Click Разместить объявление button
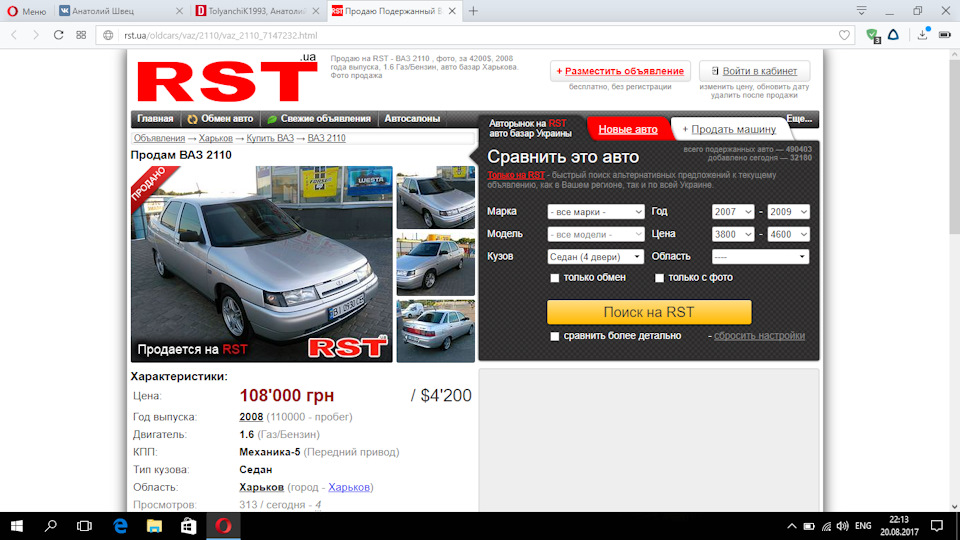960x540 pixels. (620, 71)
